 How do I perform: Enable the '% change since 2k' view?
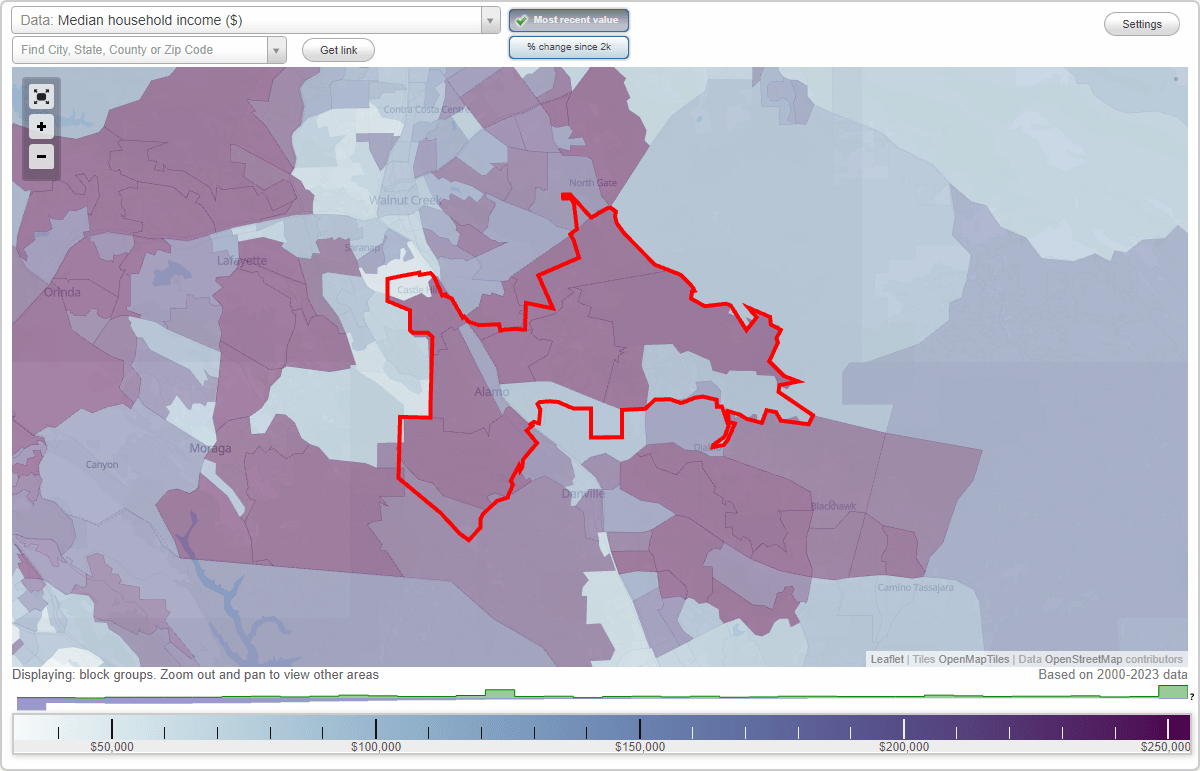coord(568,46)
